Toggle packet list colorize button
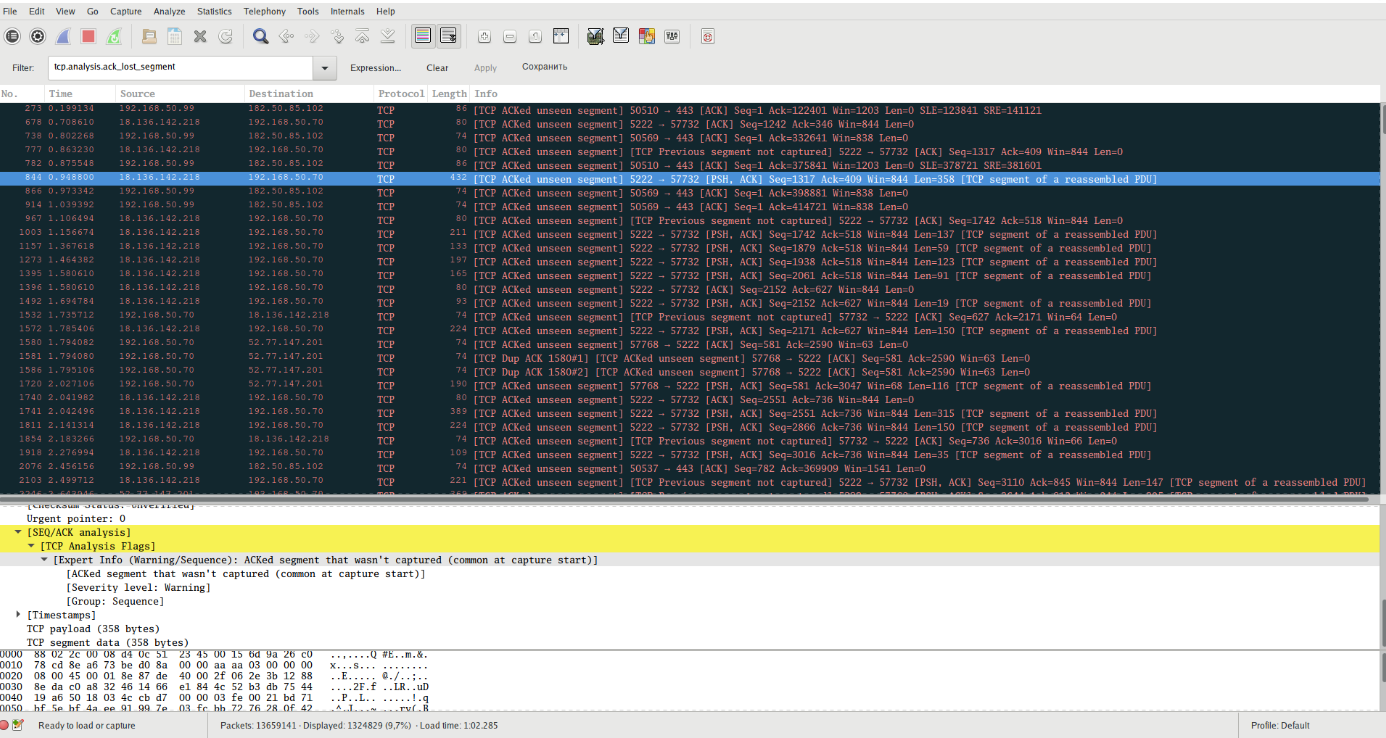This screenshot has height=738, width=1386. [x=423, y=36]
